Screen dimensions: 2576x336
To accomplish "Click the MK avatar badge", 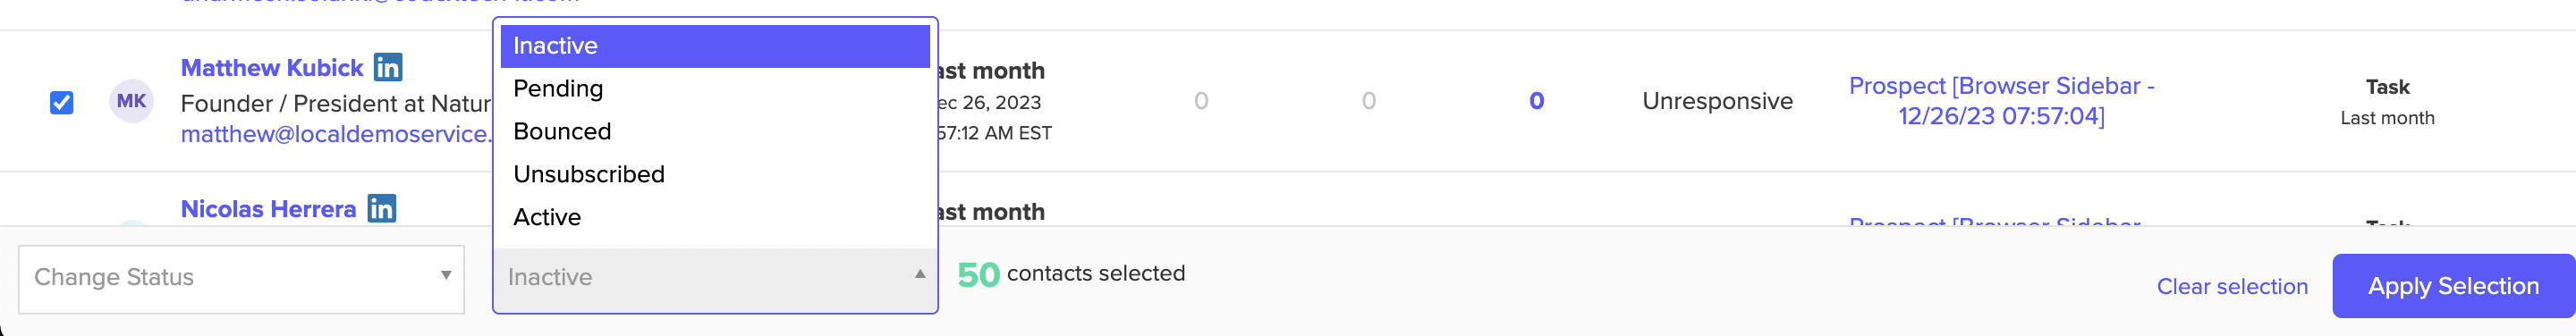I will (131, 101).
